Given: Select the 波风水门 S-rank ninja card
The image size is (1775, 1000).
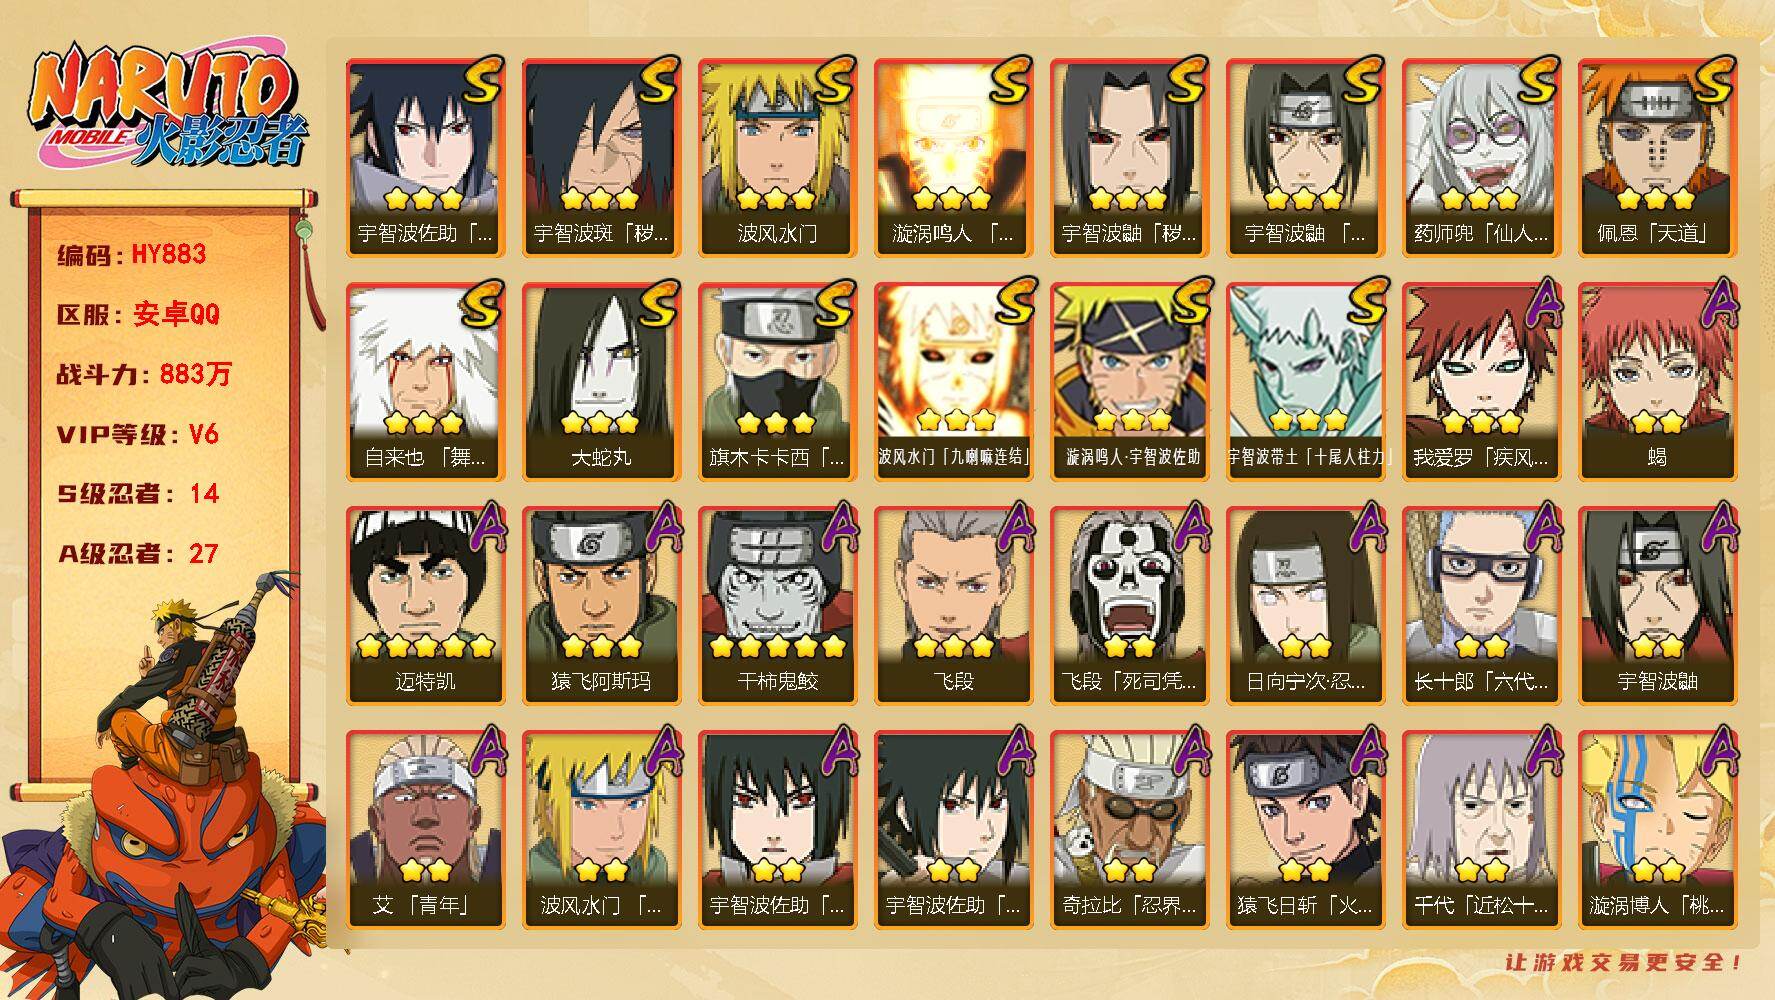Looking at the screenshot, I should coord(776,157).
